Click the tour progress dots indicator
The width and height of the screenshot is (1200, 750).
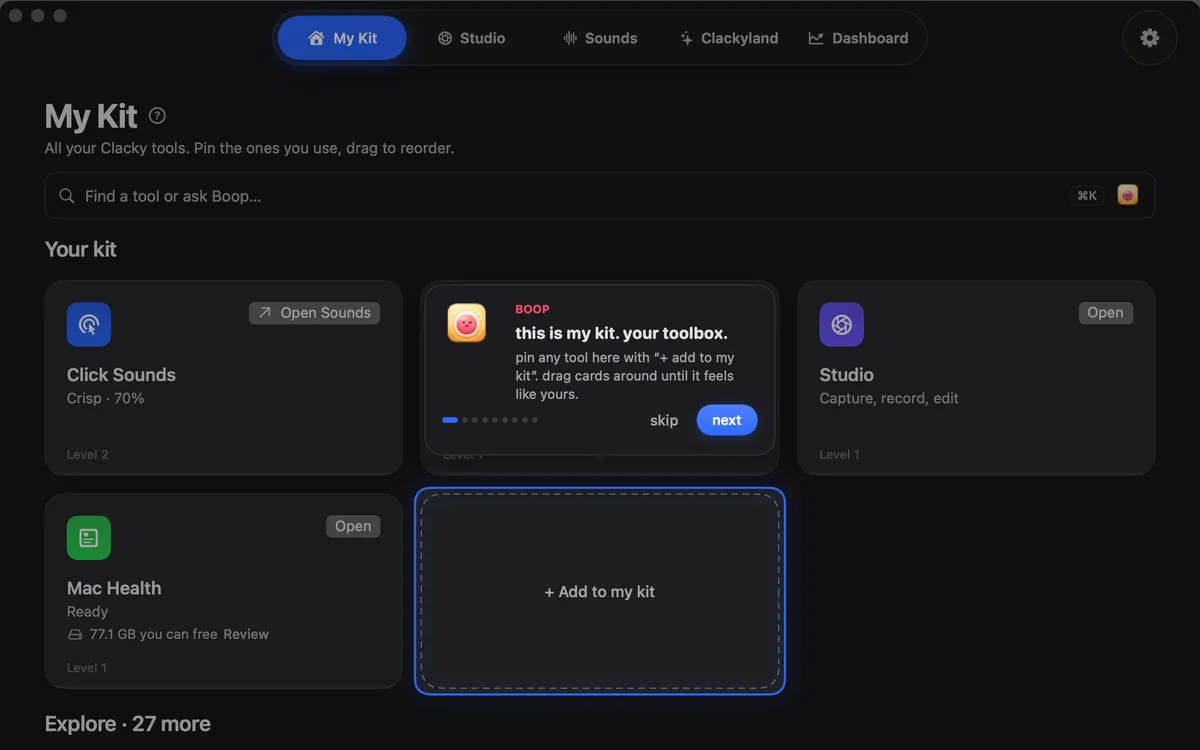[x=490, y=420]
